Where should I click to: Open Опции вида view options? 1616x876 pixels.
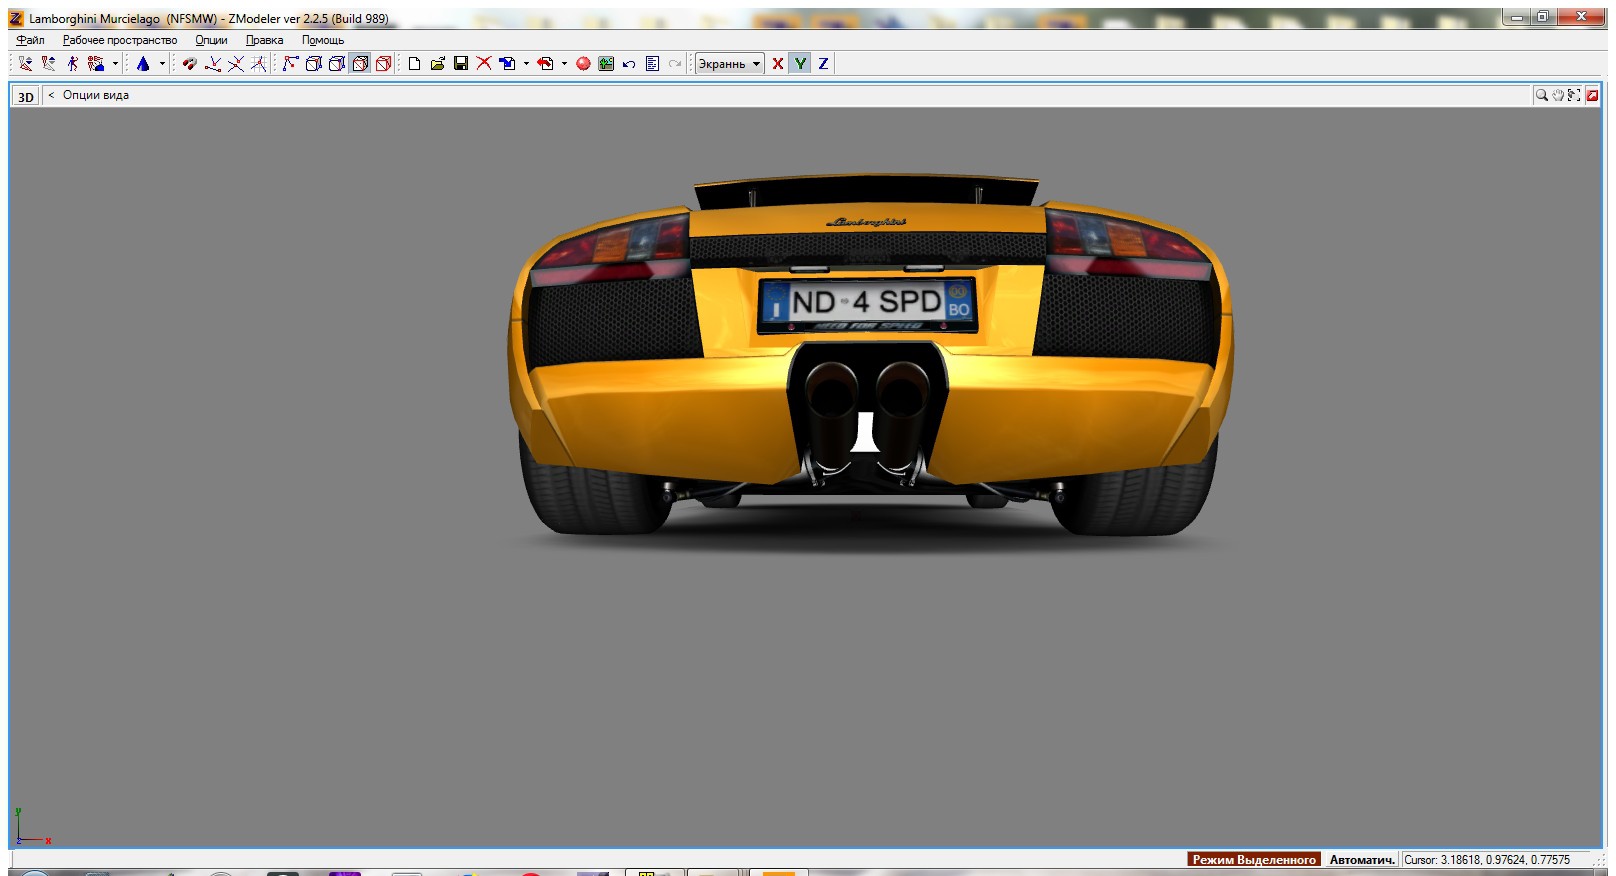click(x=96, y=95)
